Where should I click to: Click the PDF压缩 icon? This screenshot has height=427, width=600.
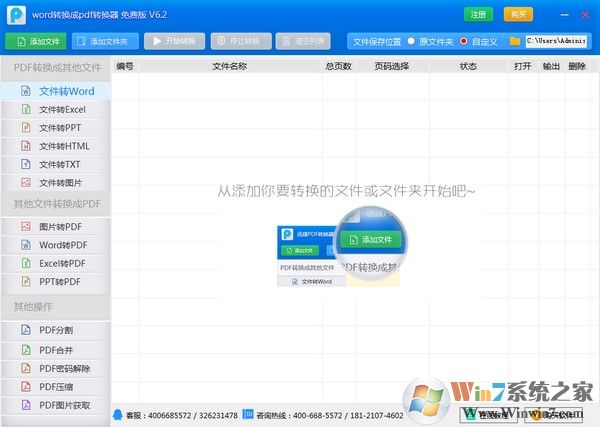26,387
